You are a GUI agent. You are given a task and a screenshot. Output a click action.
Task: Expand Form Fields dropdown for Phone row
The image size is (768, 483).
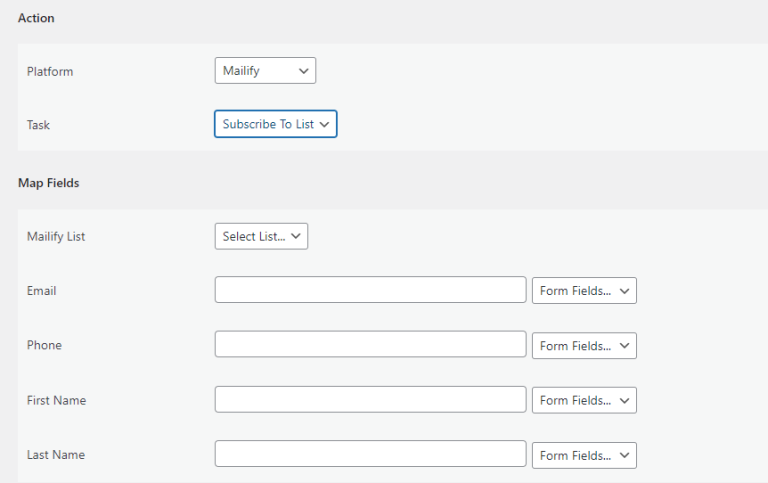pos(584,345)
